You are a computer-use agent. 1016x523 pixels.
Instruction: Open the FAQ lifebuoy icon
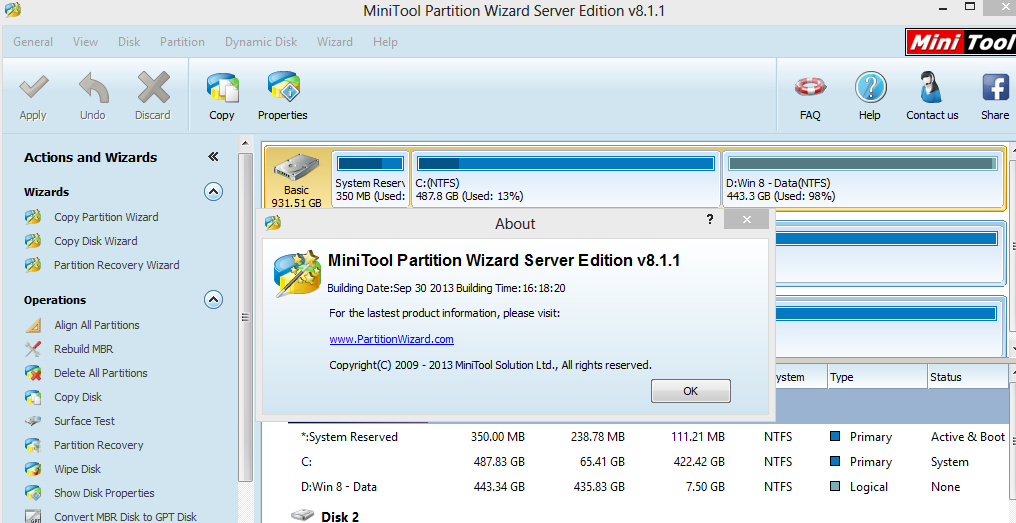(811, 87)
